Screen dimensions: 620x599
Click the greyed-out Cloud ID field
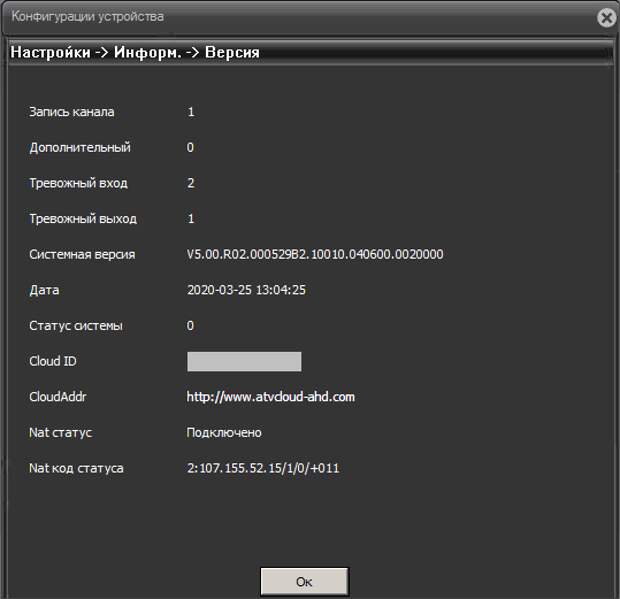pyautogui.click(x=244, y=361)
